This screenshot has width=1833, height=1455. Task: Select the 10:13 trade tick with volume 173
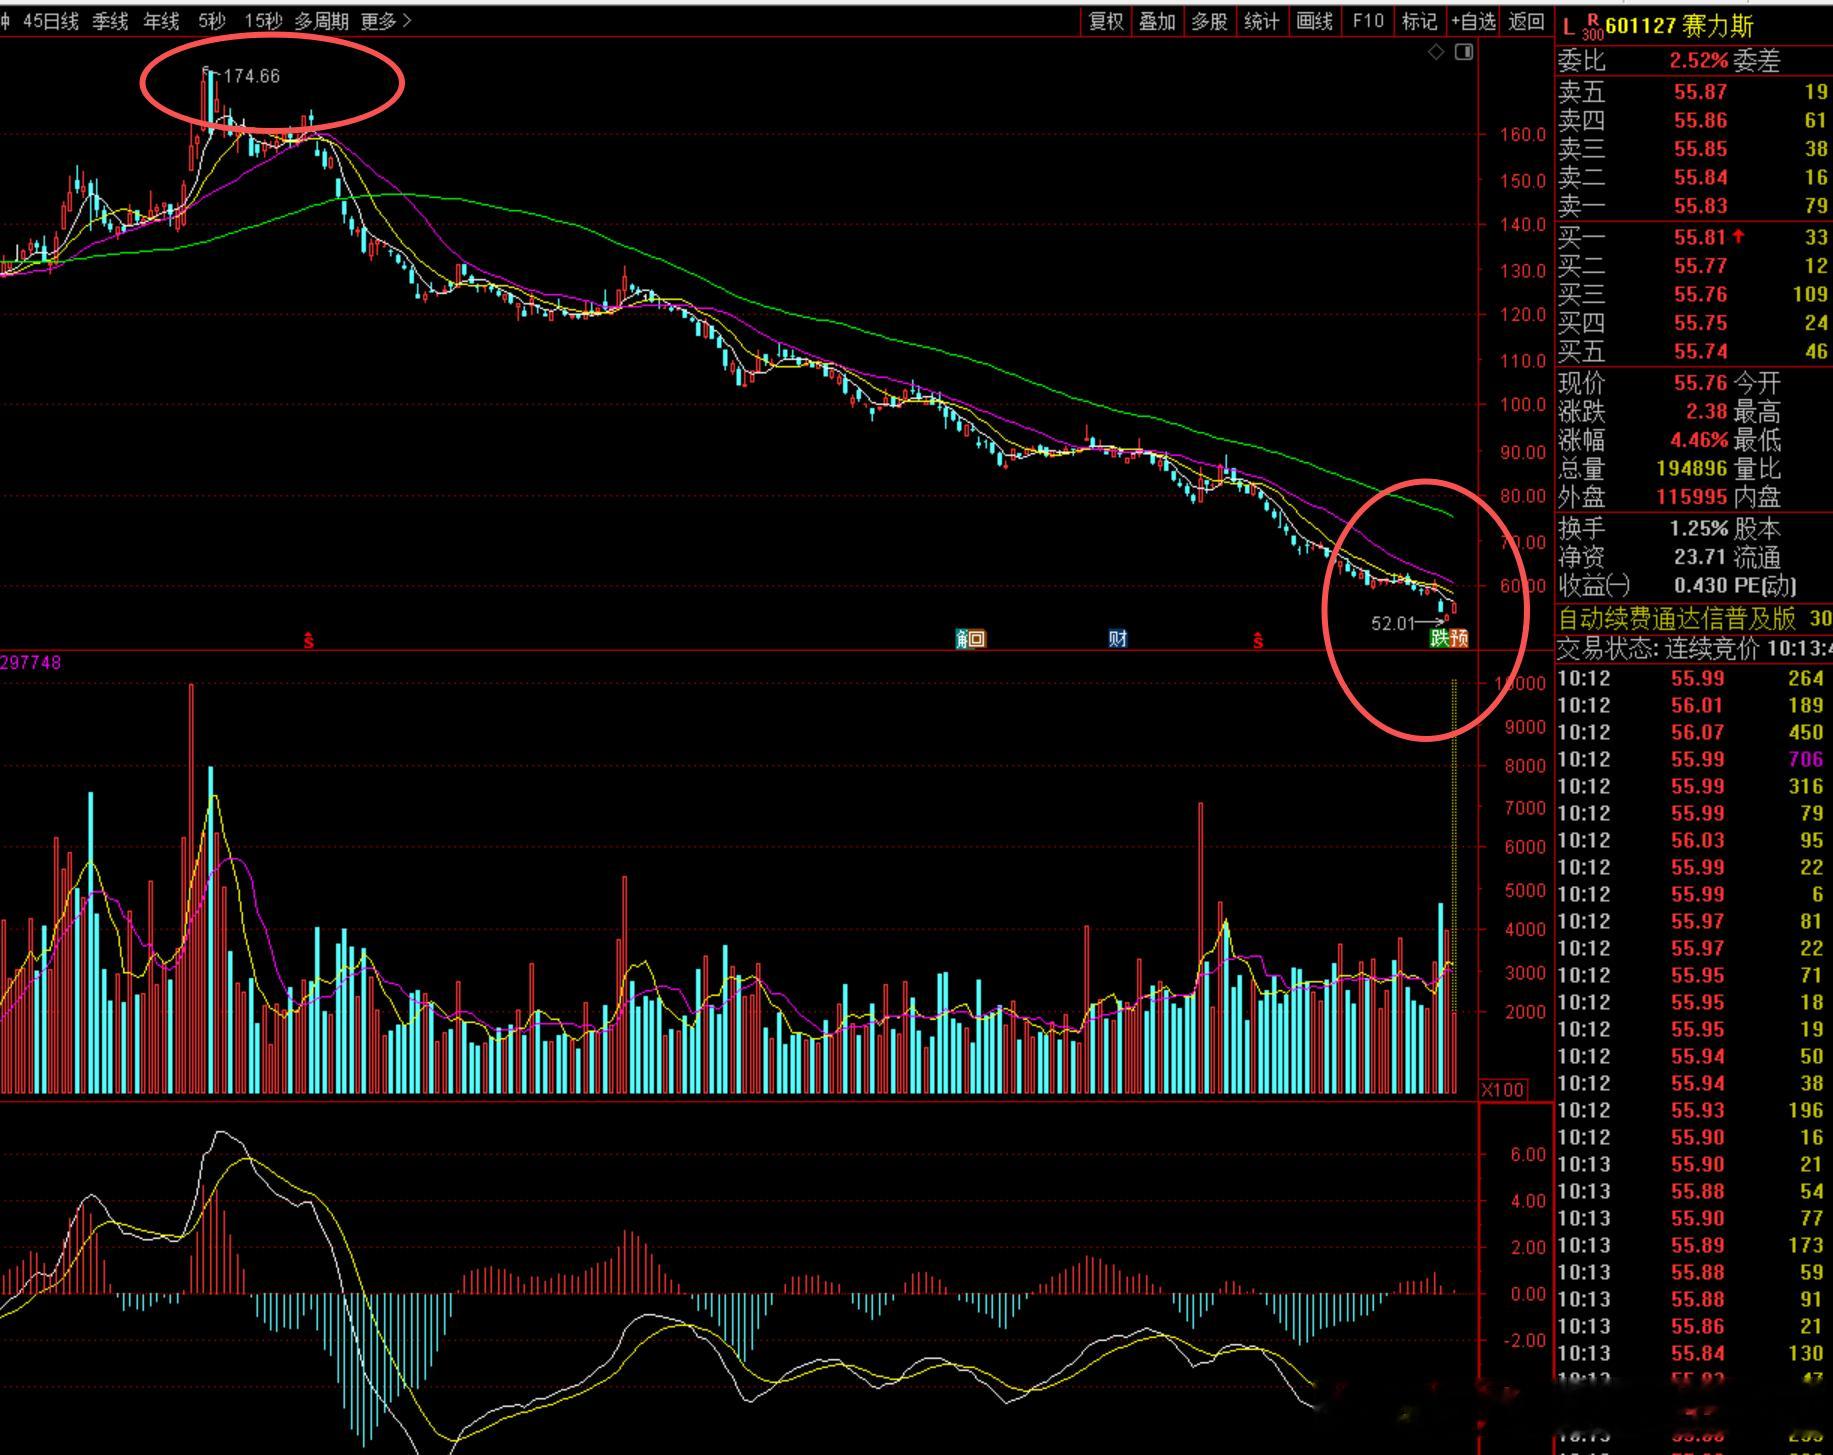point(1693,1246)
